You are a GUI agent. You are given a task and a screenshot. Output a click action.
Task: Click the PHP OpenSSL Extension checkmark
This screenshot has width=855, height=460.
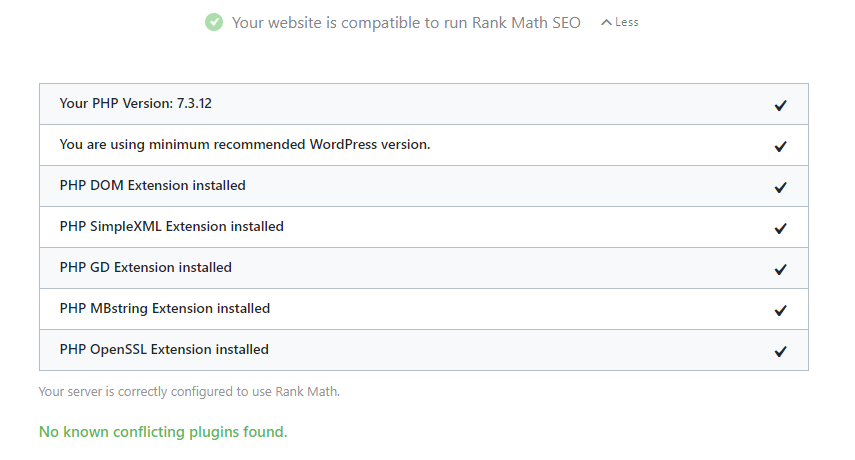pos(780,351)
